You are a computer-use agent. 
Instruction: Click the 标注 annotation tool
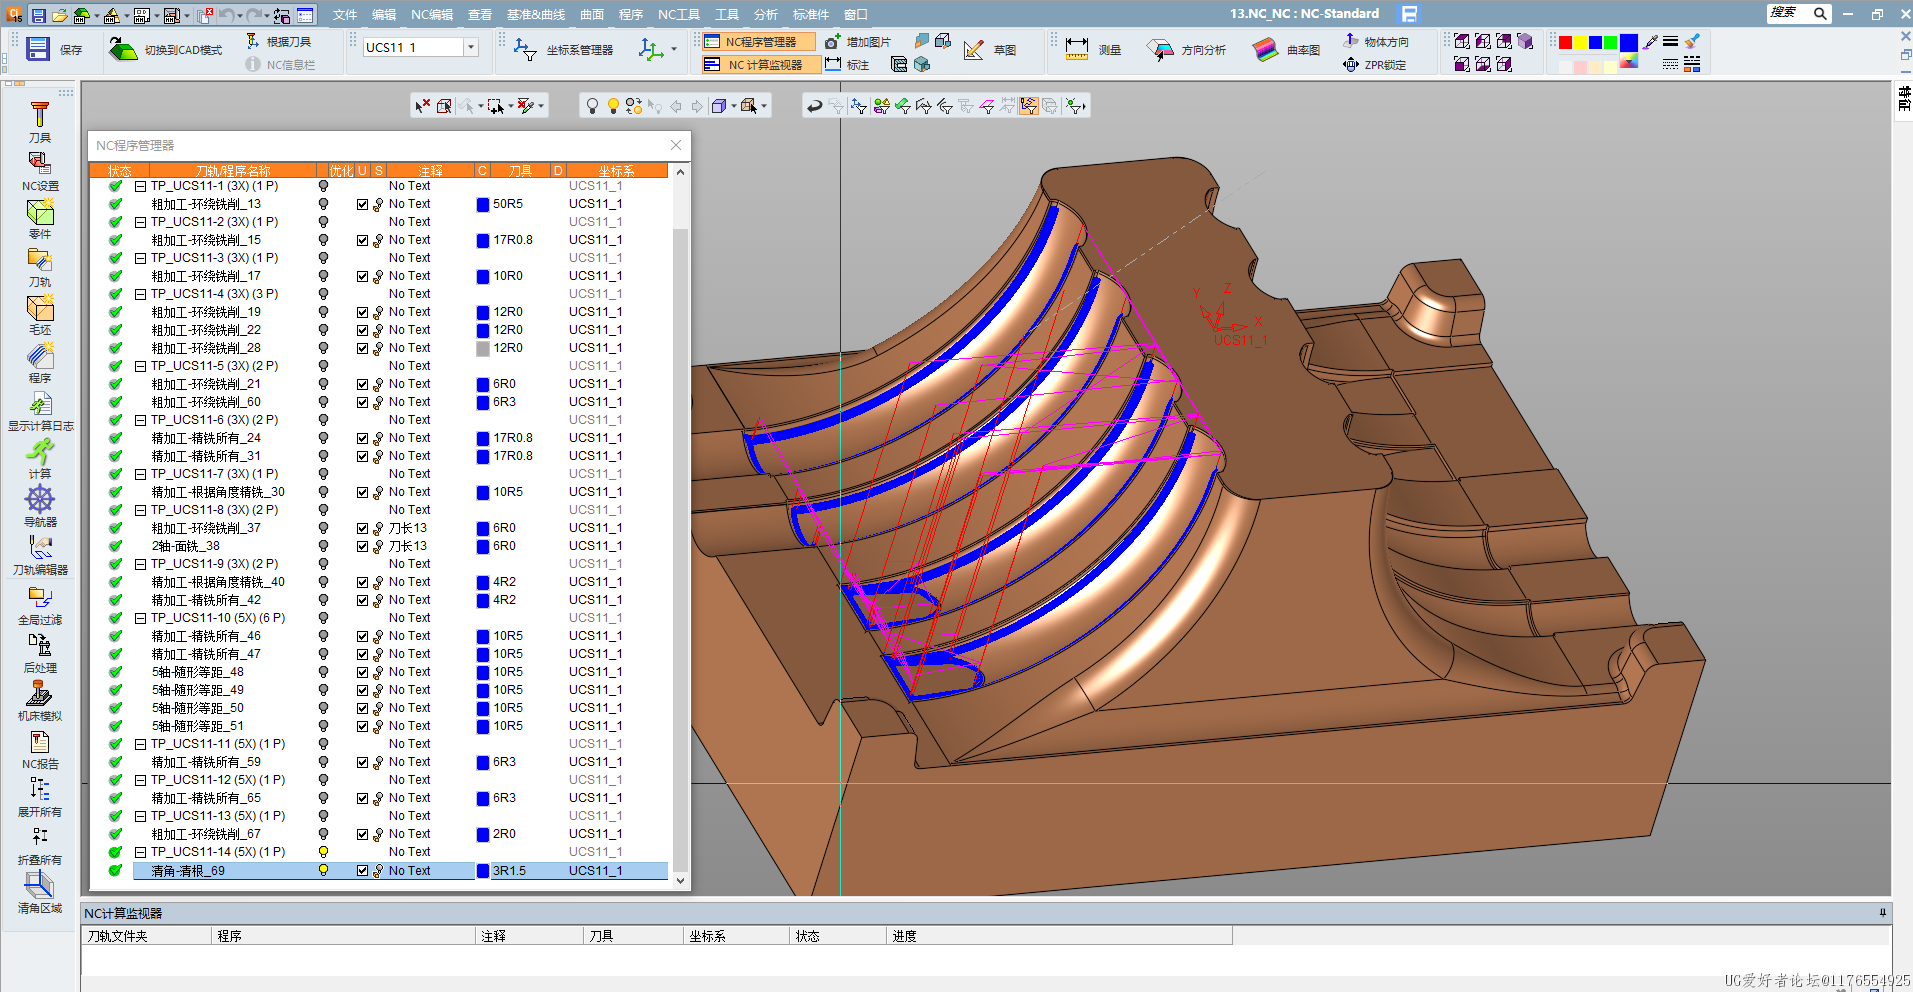pos(847,65)
